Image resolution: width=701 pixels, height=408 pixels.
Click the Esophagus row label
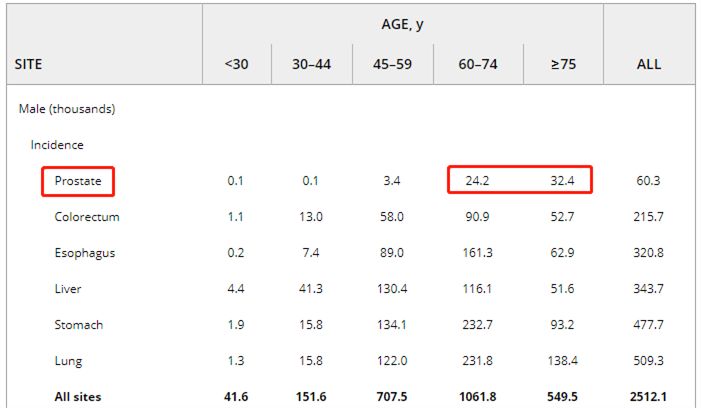(85, 253)
